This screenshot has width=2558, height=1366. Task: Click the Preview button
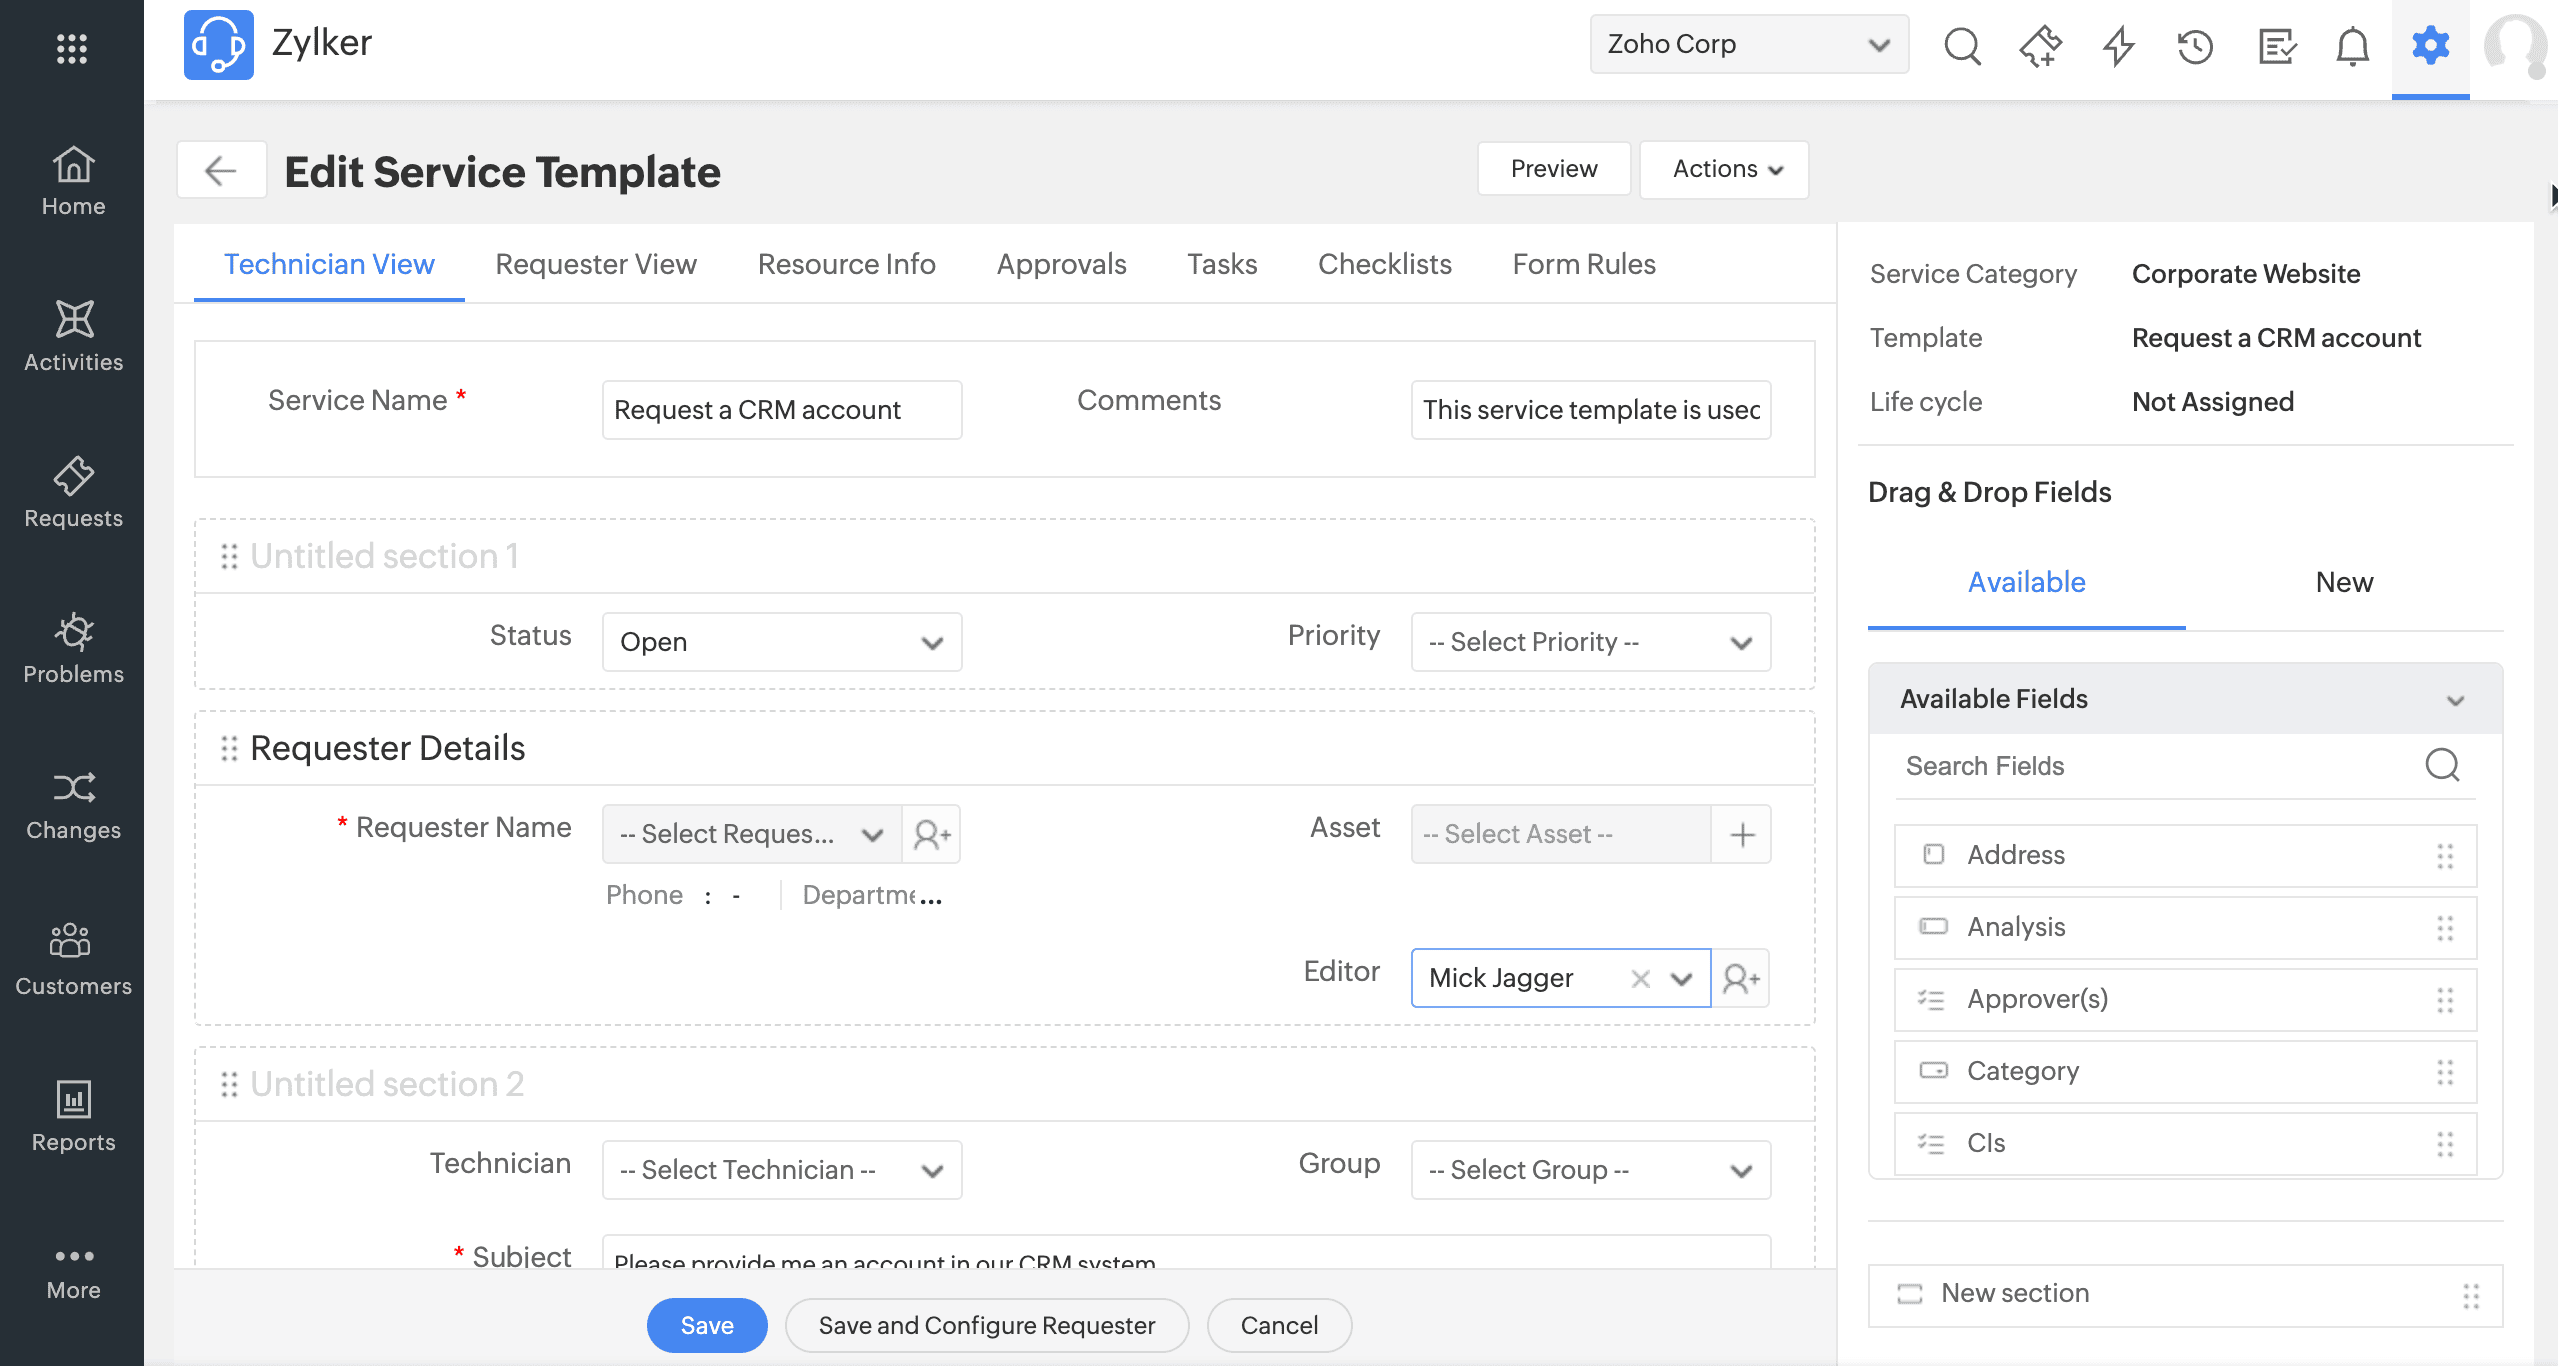(x=1553, y=169)
